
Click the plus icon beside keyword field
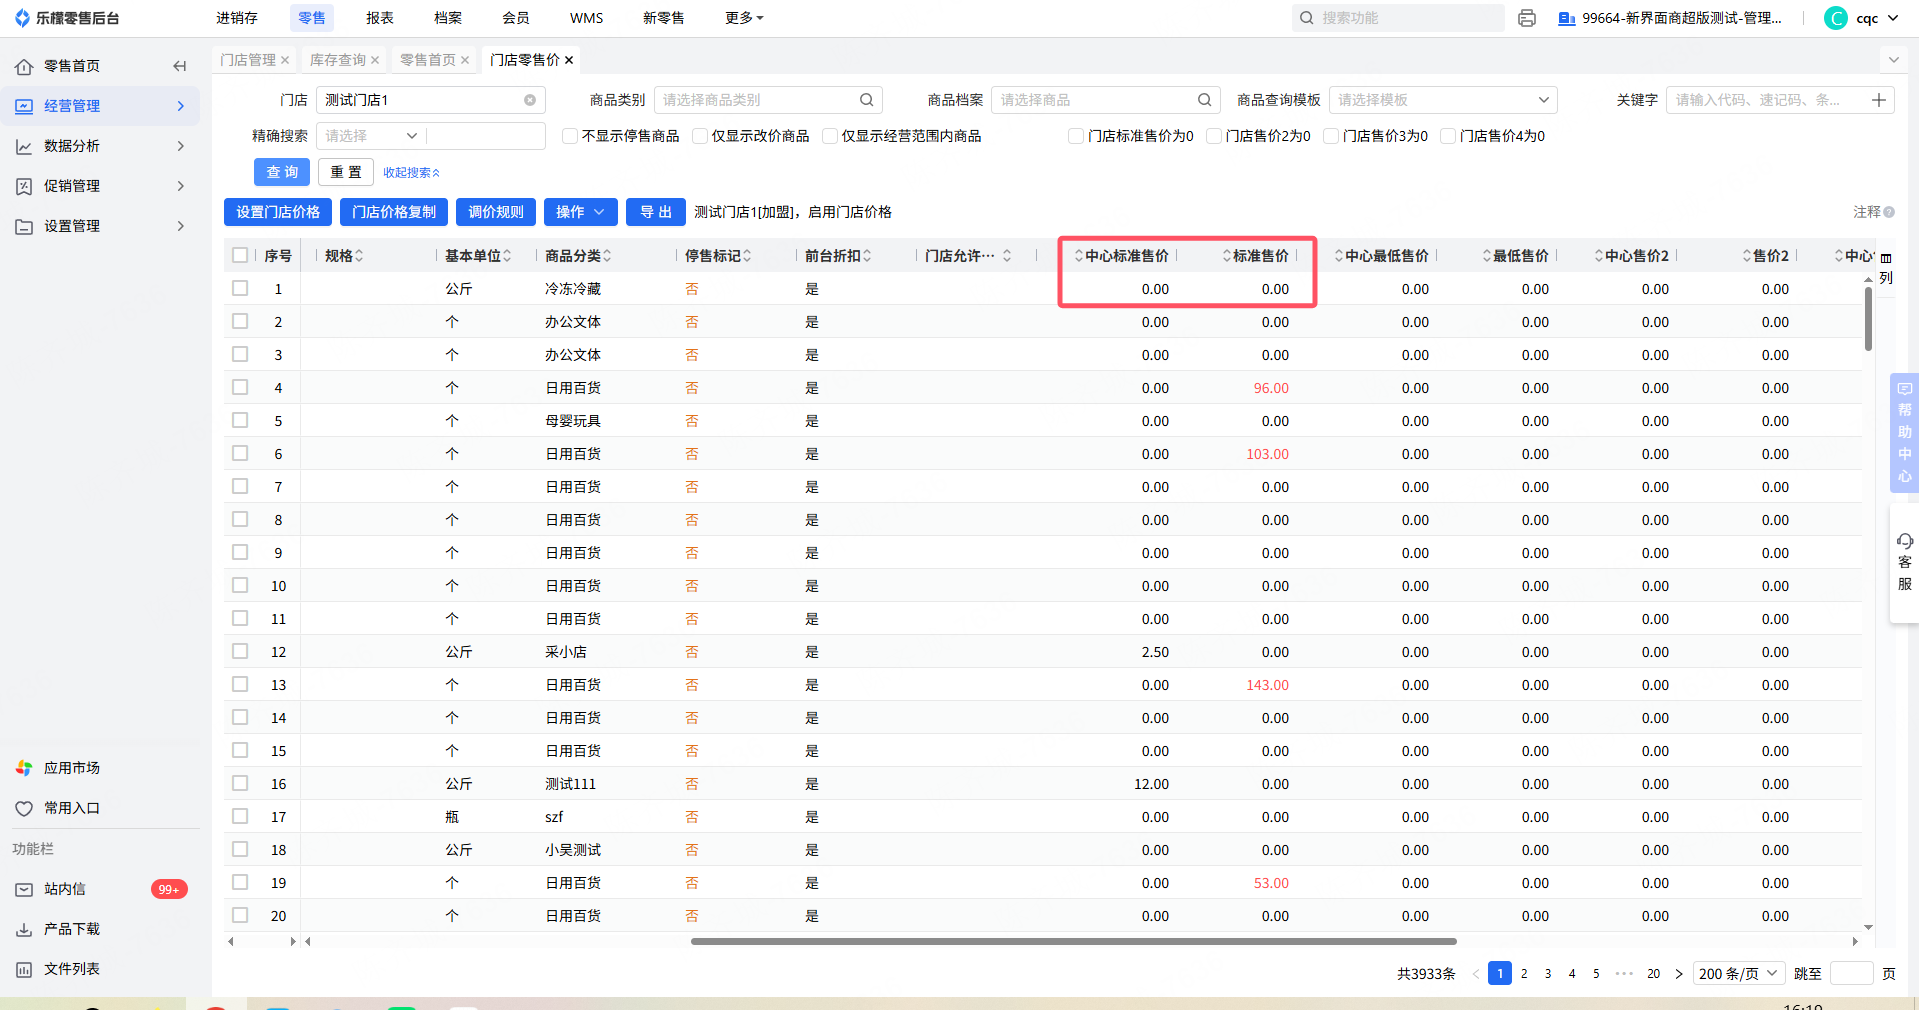[1878, 100]
